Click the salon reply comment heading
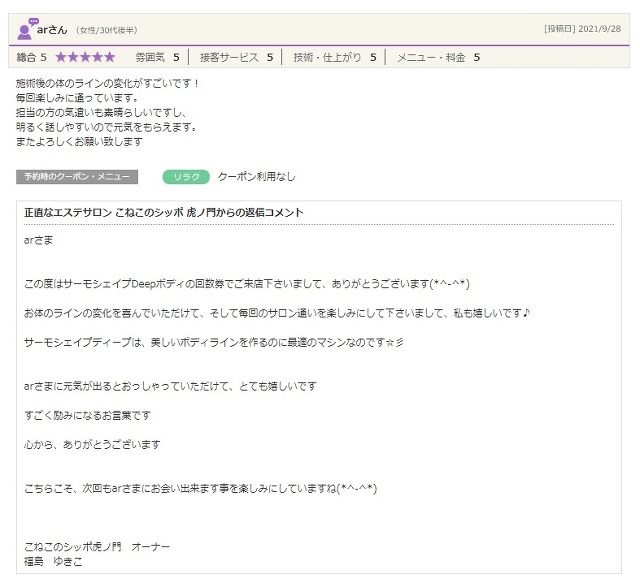This screenshot has height=587, width=640. tap(164, 213)
